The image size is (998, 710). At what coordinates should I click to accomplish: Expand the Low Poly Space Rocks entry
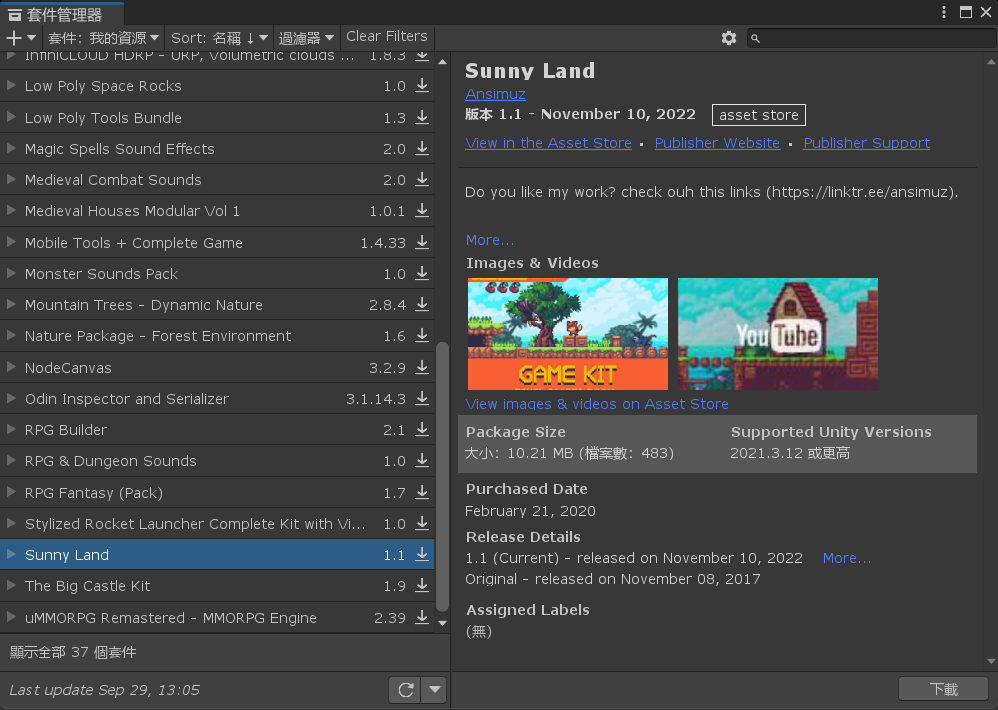(11, 85)
